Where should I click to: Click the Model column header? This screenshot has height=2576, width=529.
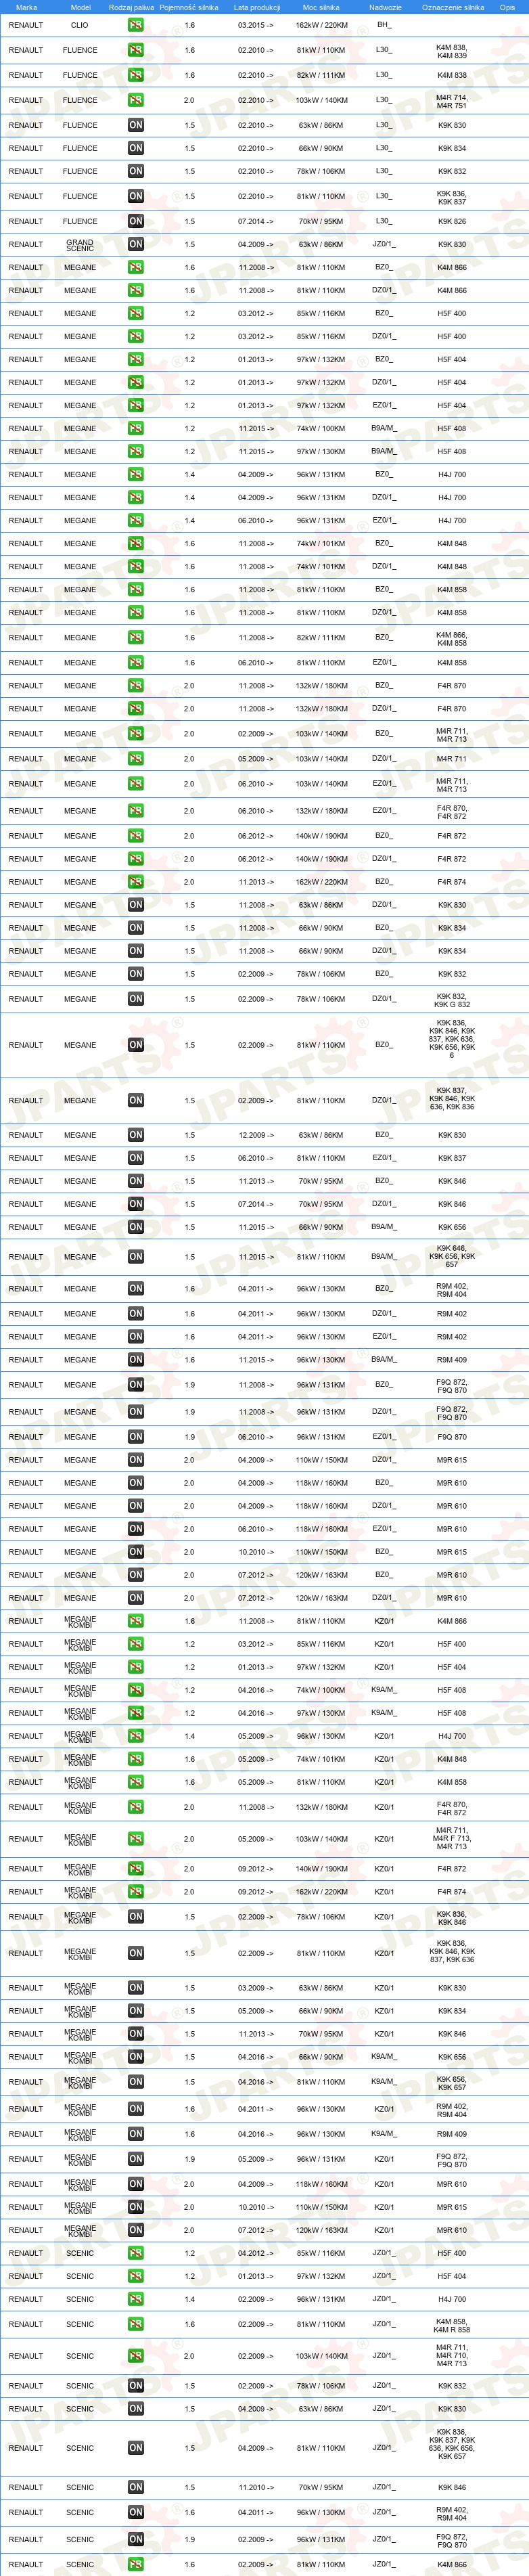pyautogui.click(x=80, y=7)
